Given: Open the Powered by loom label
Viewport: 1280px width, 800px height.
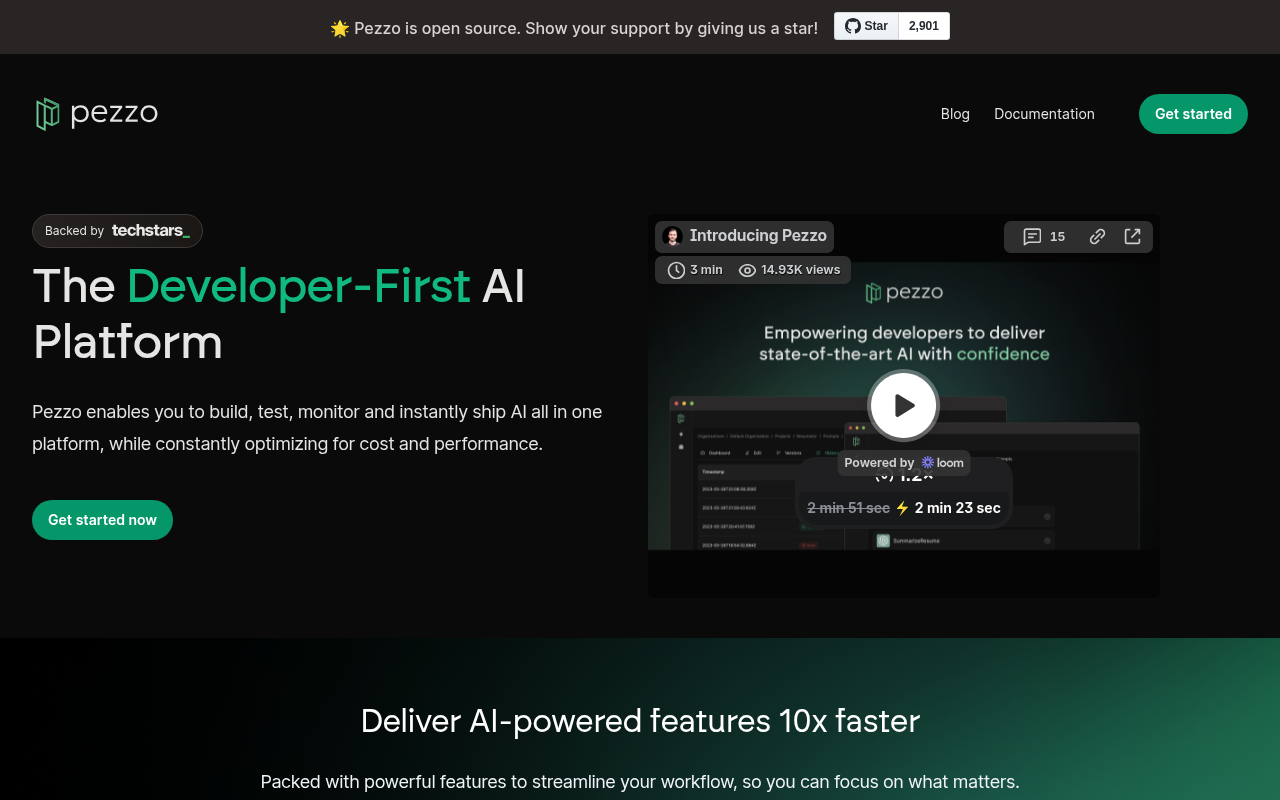Looking at the screenshot, I should 903,462.
